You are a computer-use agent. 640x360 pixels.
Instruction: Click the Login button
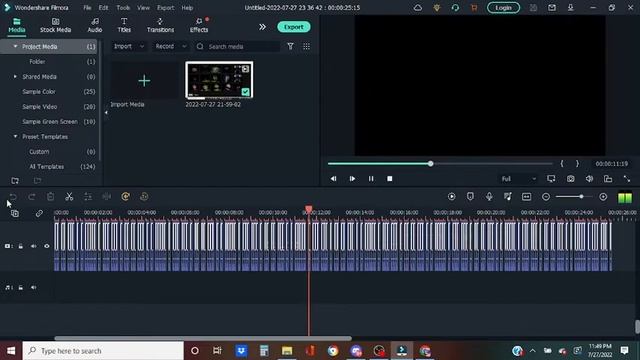point(503,8)
